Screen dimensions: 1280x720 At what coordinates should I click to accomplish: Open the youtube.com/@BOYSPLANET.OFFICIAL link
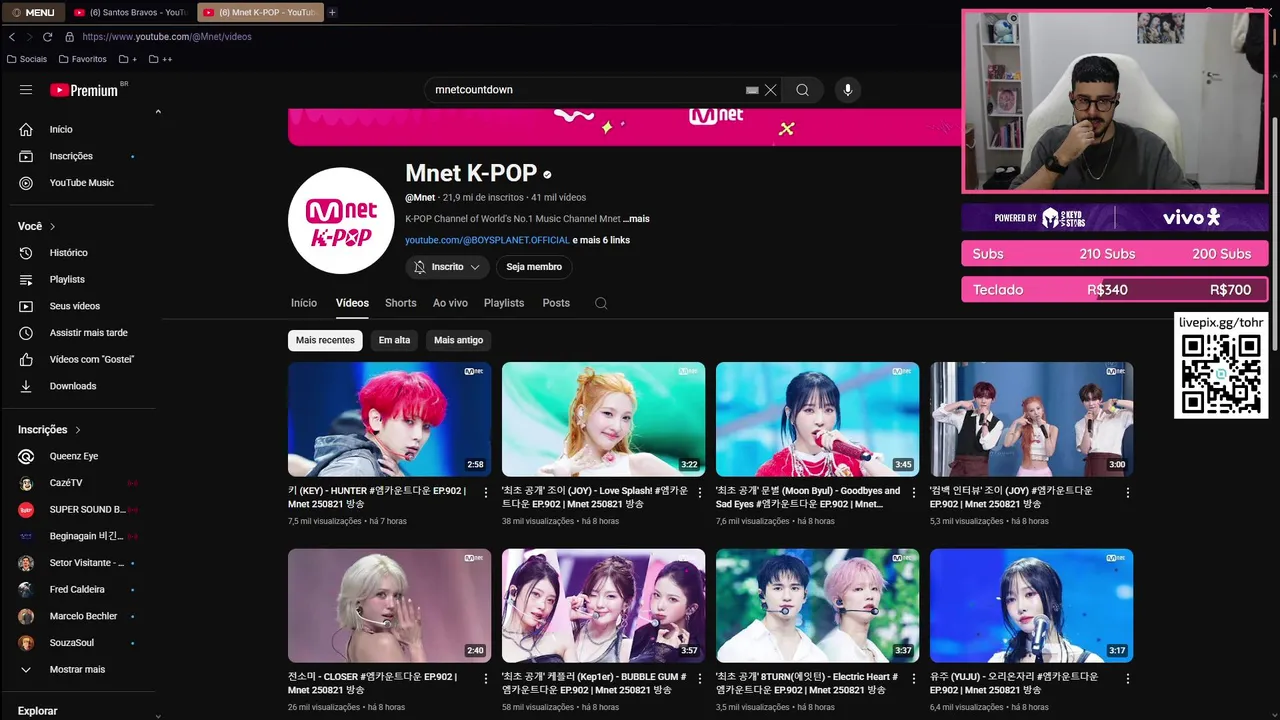pyautogui.click(x=487, y=240)
